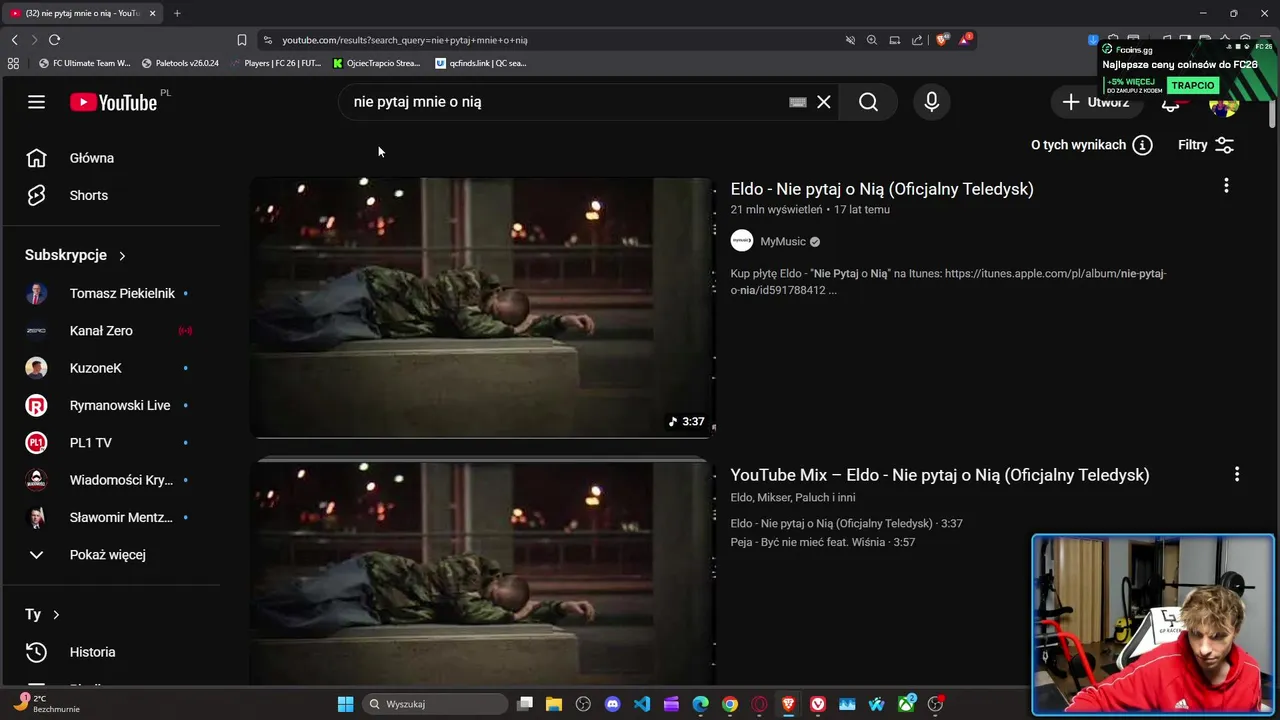This screenshot has width=1280, height=720.
Task: Open 'qcfinds.link | QC sea...' bookmark
Action: pyautogui.click(x=481, y=63)
